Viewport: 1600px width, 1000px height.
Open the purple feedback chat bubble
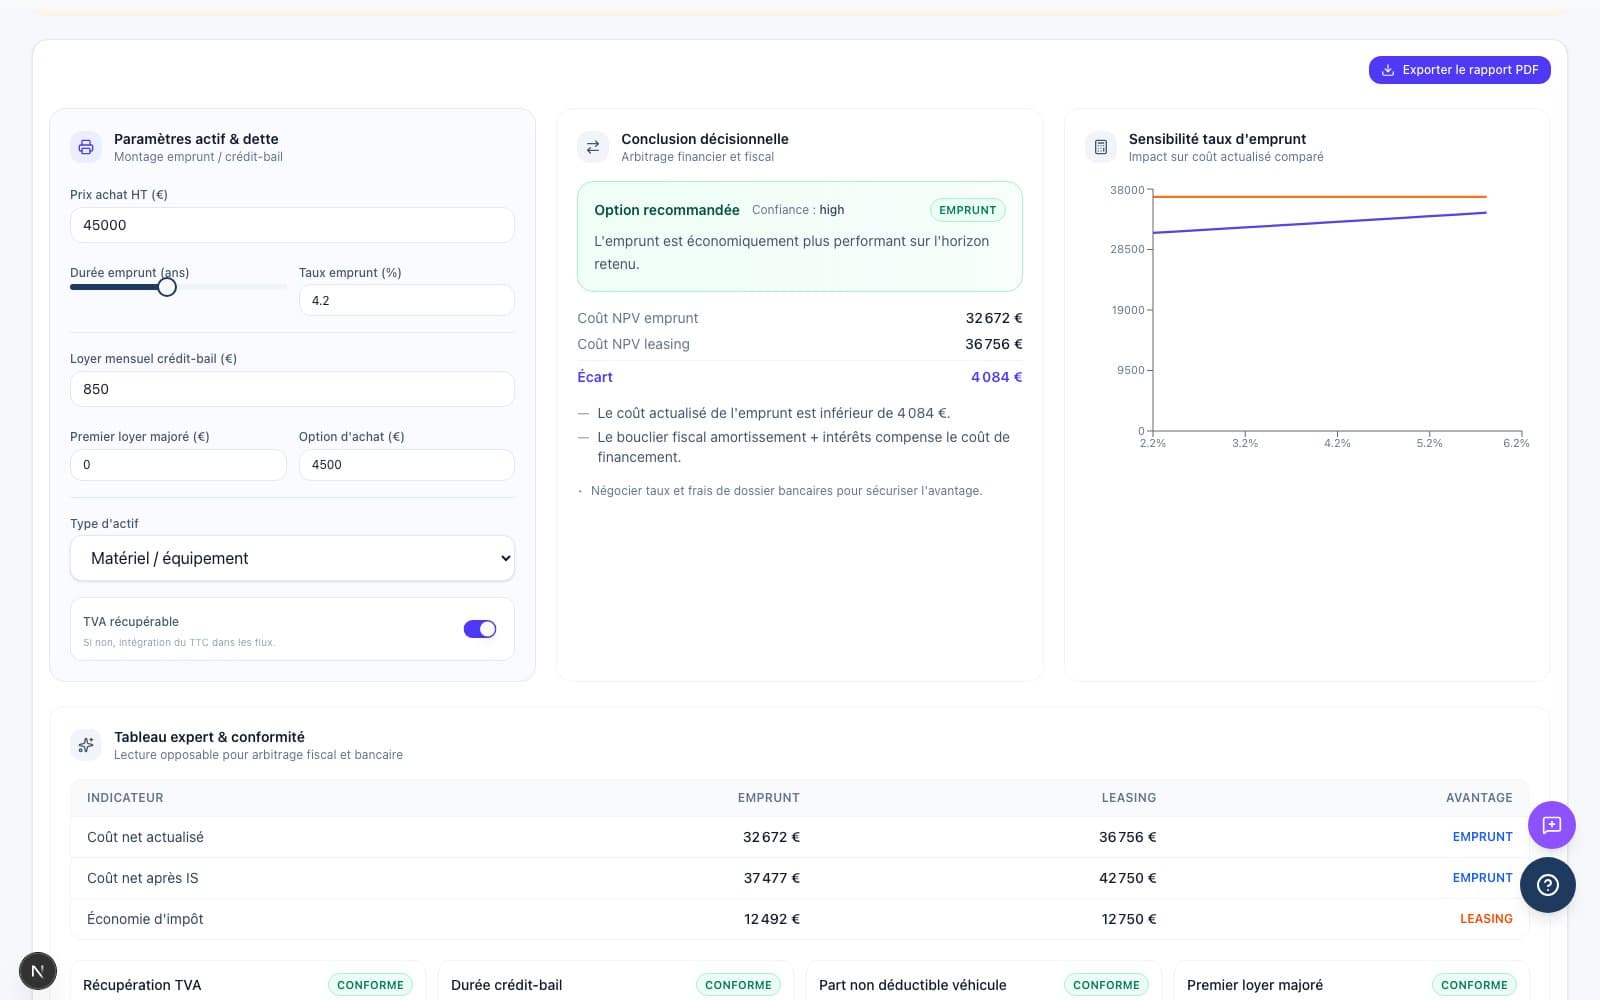1551,825
